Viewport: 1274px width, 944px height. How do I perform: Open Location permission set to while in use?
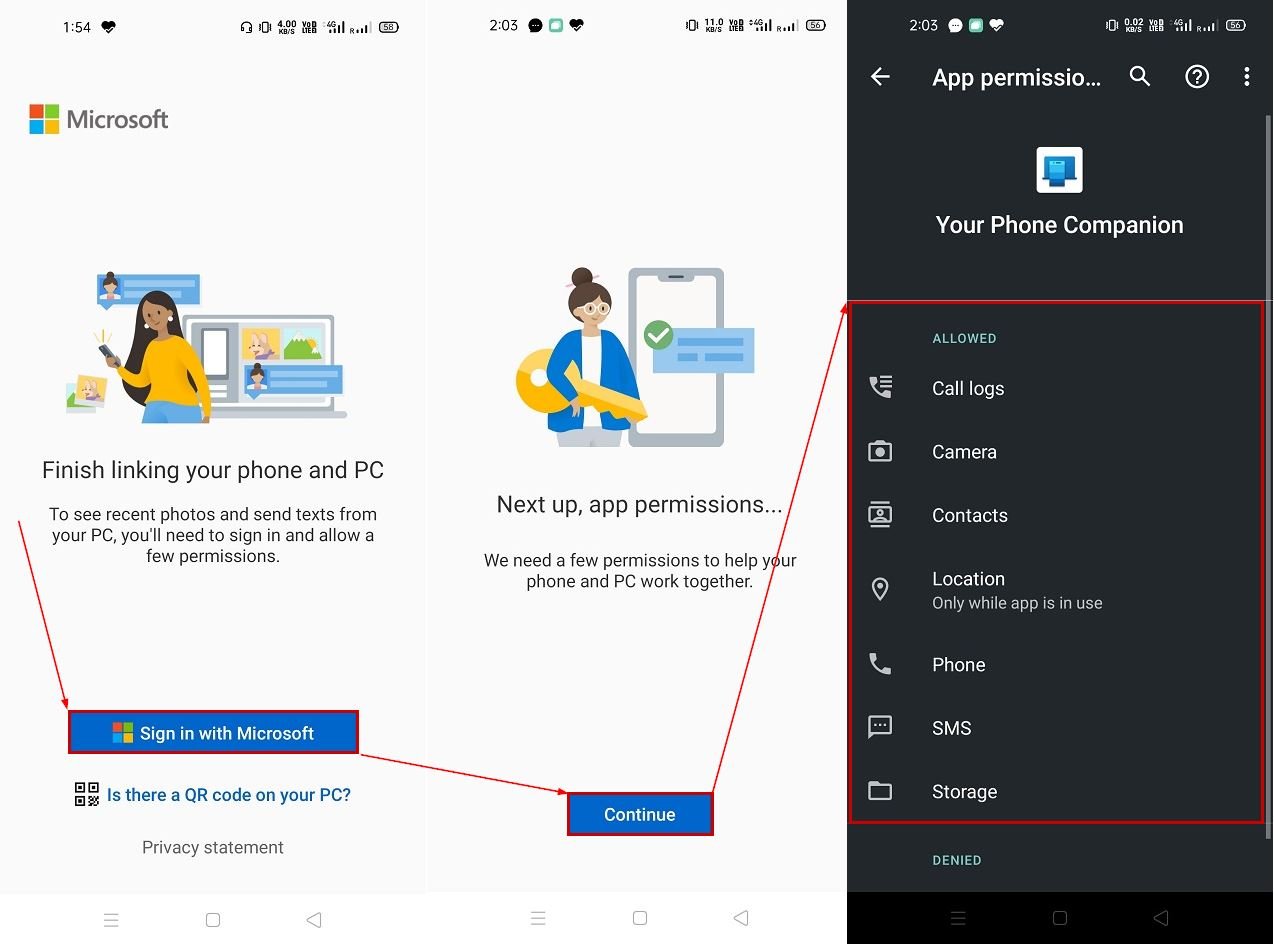[x=1017, y=589]
